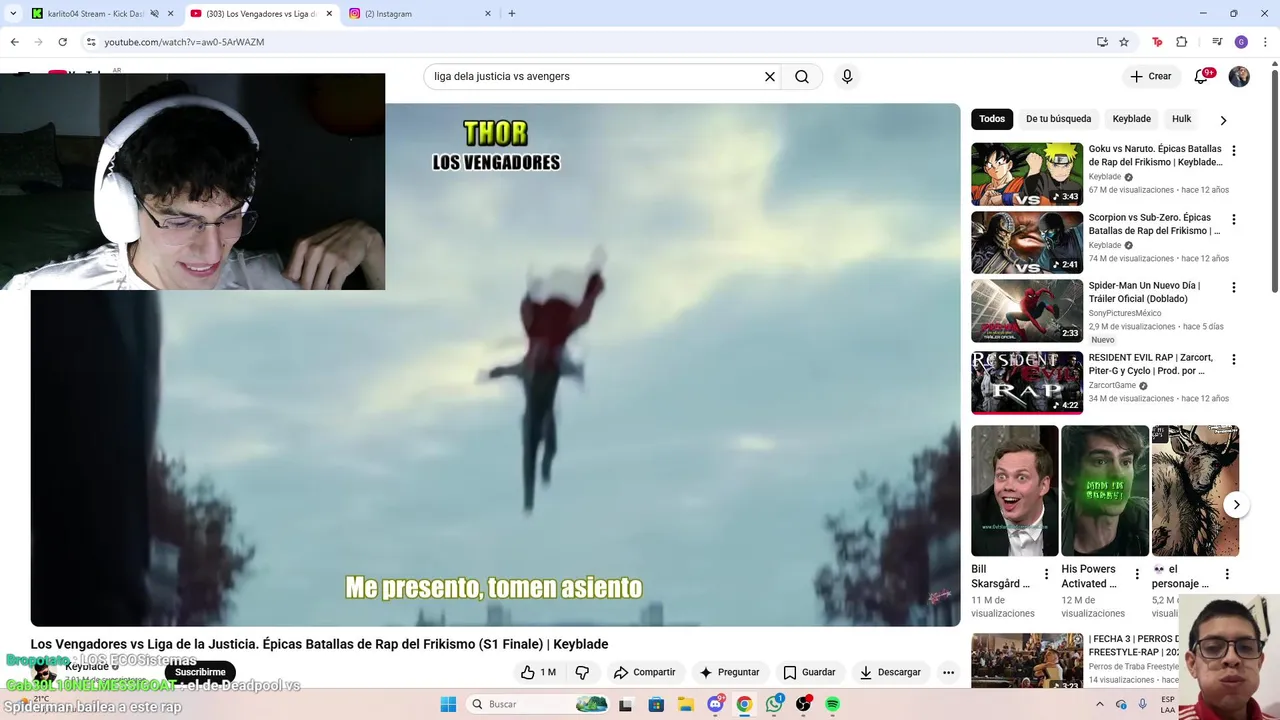
Task: Start voice search with the microphone icon
Action: (847, 77)
